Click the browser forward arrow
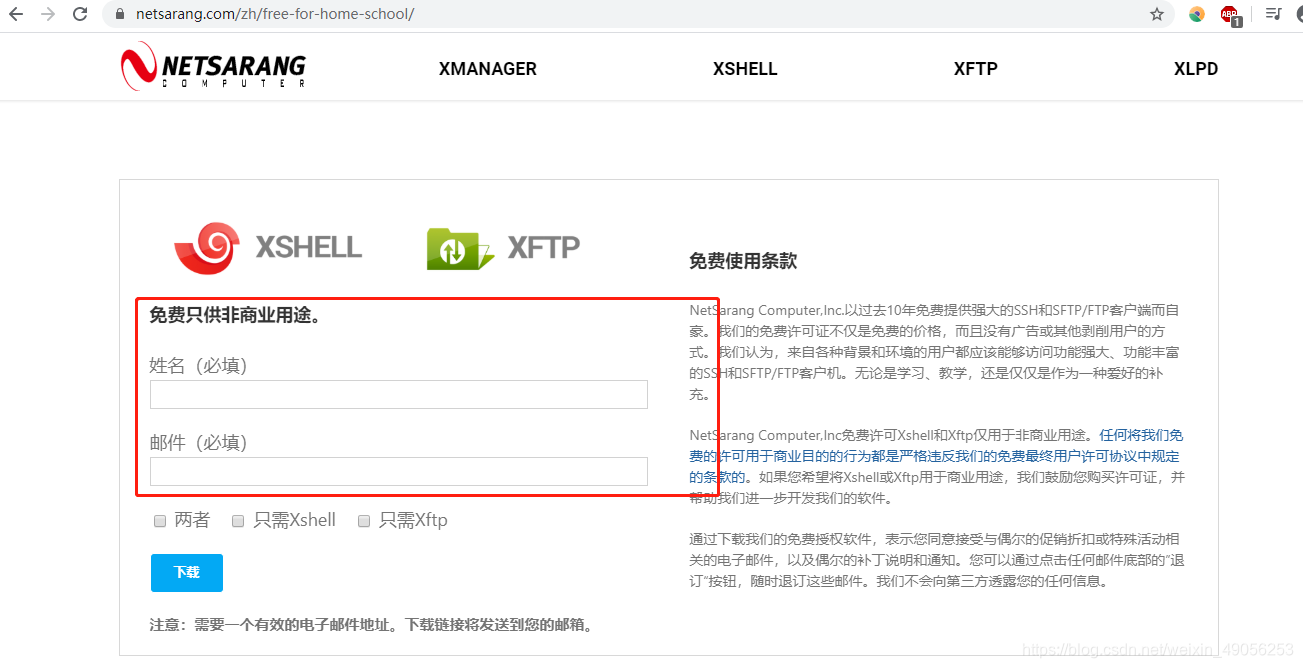Viewport: 1303px width, 668px height. click(x=48, y=14)
